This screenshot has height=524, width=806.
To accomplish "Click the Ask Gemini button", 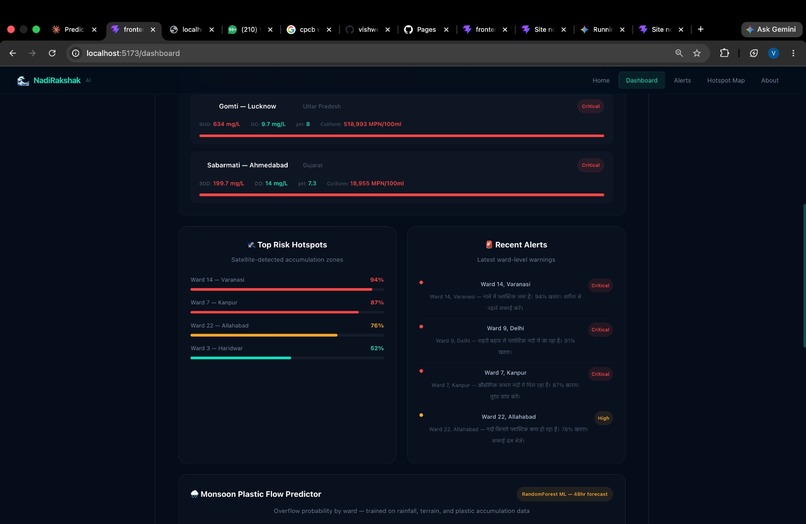I will pos(771,29).
